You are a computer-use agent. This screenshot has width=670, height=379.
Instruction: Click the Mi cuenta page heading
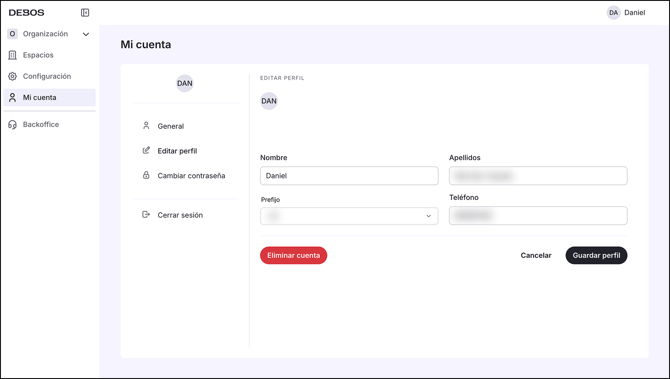146,44
